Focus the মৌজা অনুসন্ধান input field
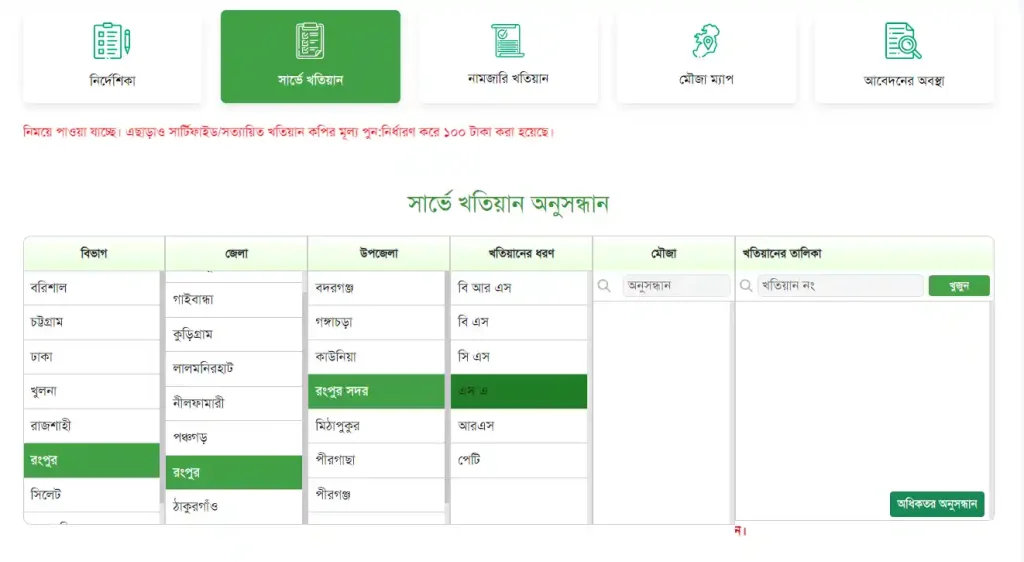 pyautogui.click(x=676, y=286)
